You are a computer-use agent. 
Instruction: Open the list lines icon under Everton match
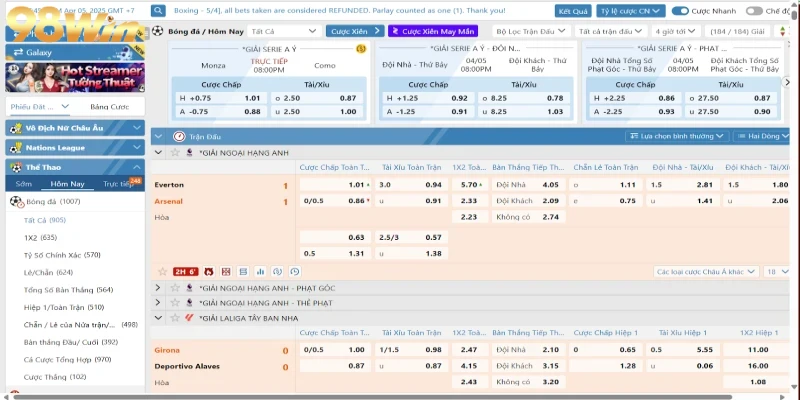click(243, 271)
